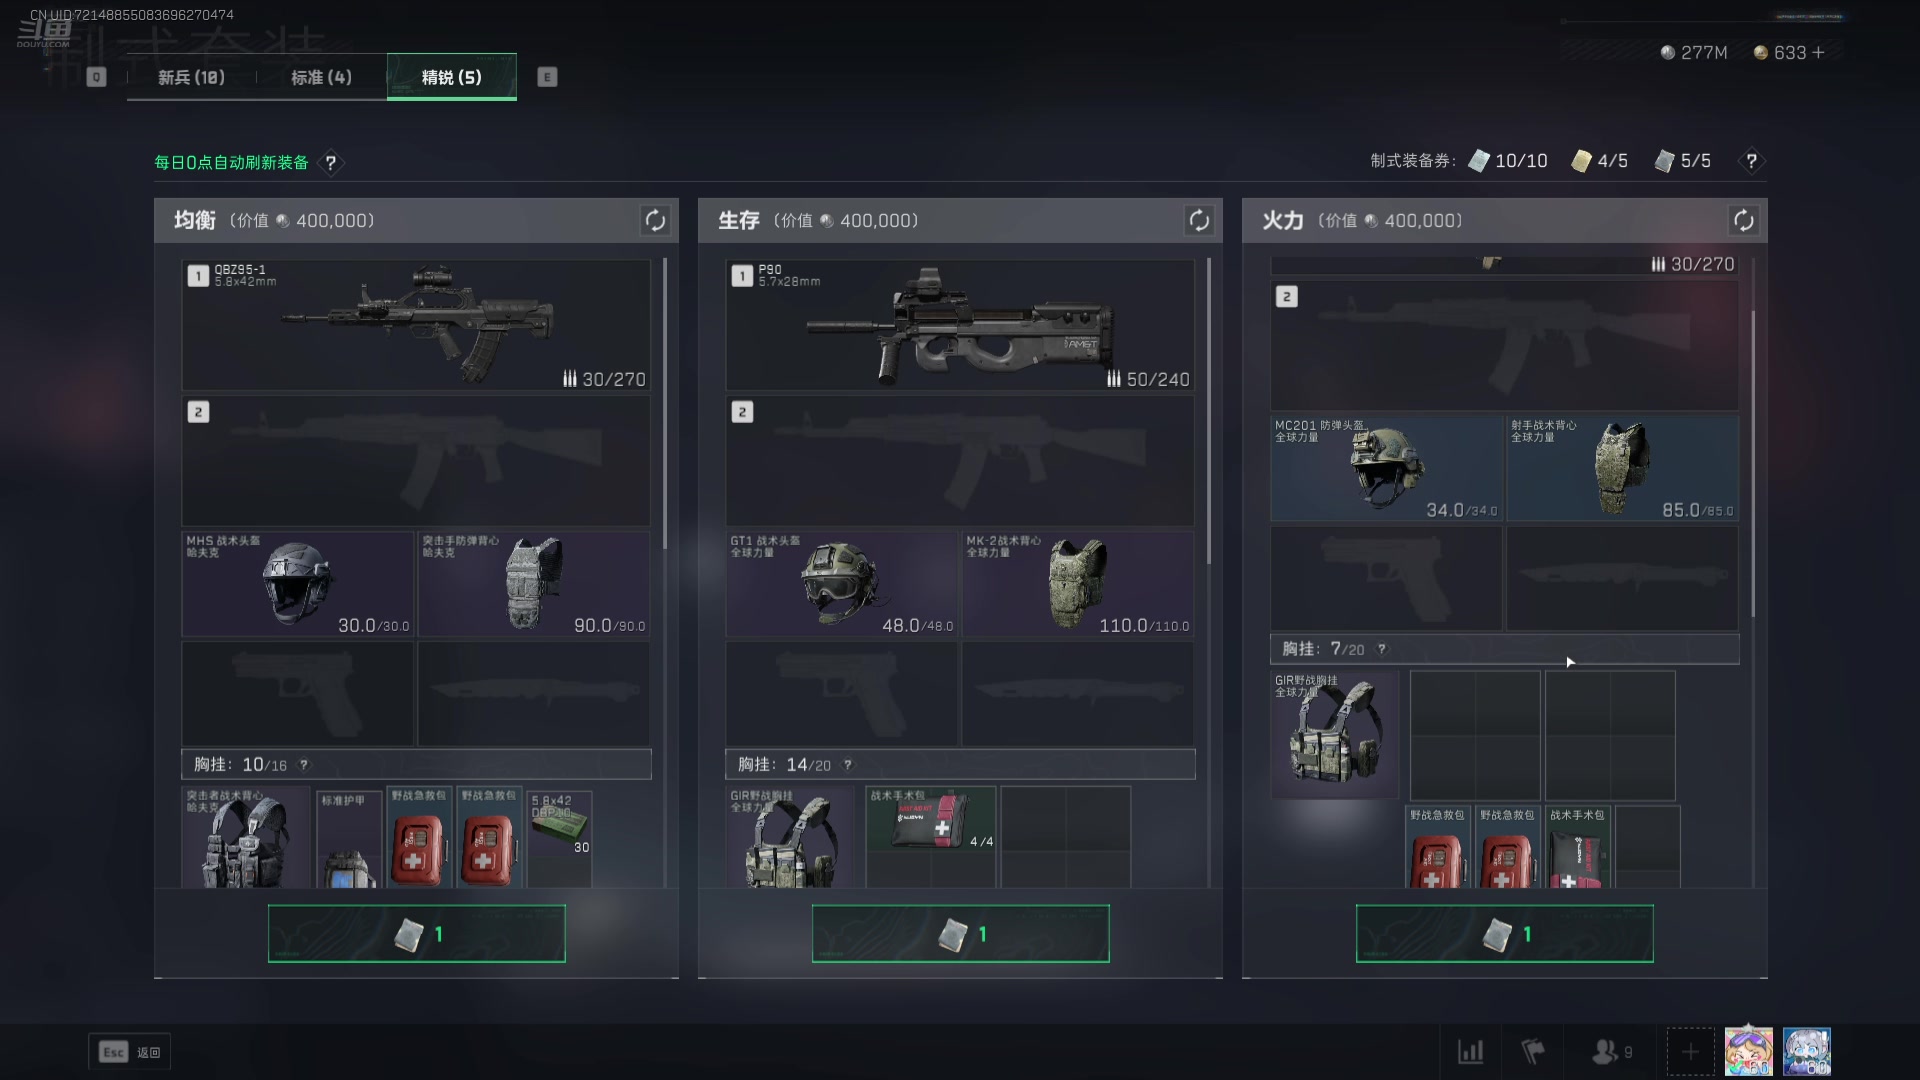The image size is (1920, 1080).
Task: Refresh the 生存 loadout set
Action: 1199,220
